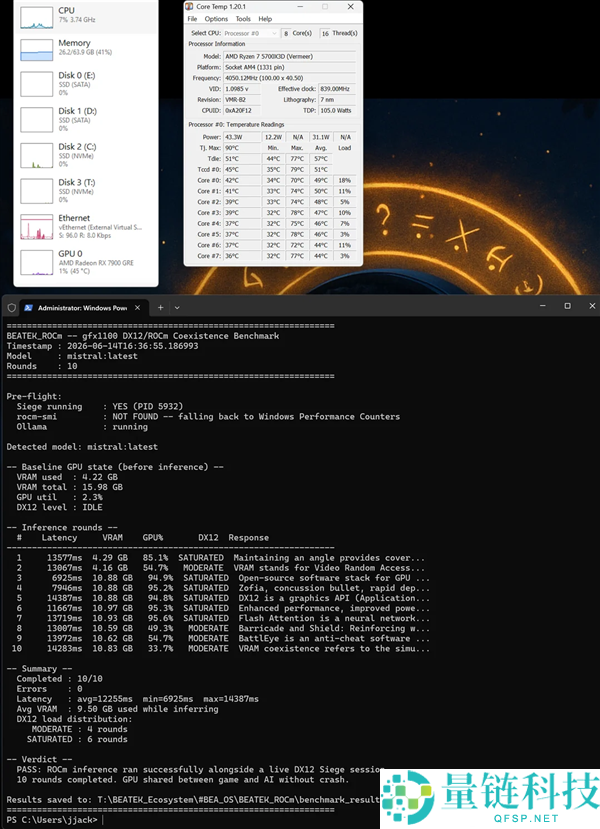Click the Effective clock 839.00MHz value
Screen dimensions: 600x829
[x=337, y=89]
